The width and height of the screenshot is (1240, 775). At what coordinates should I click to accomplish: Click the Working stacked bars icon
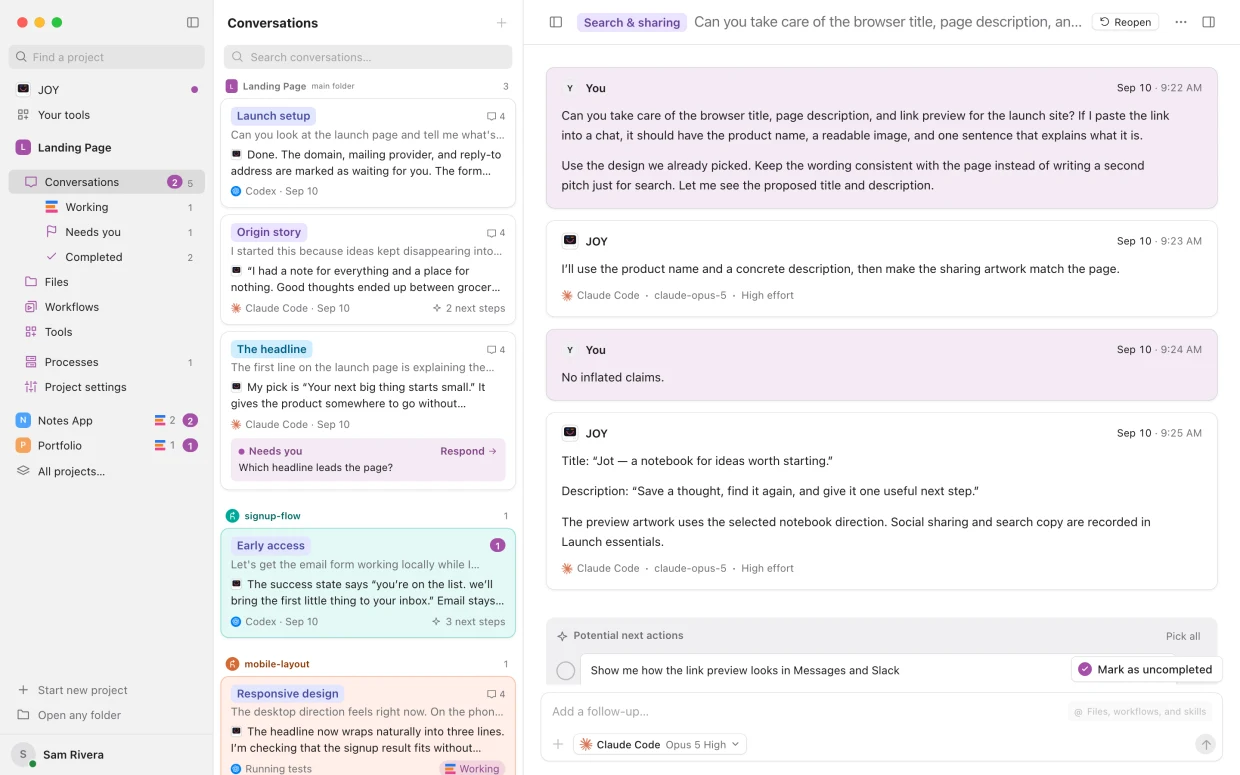[x=52, y=207]
